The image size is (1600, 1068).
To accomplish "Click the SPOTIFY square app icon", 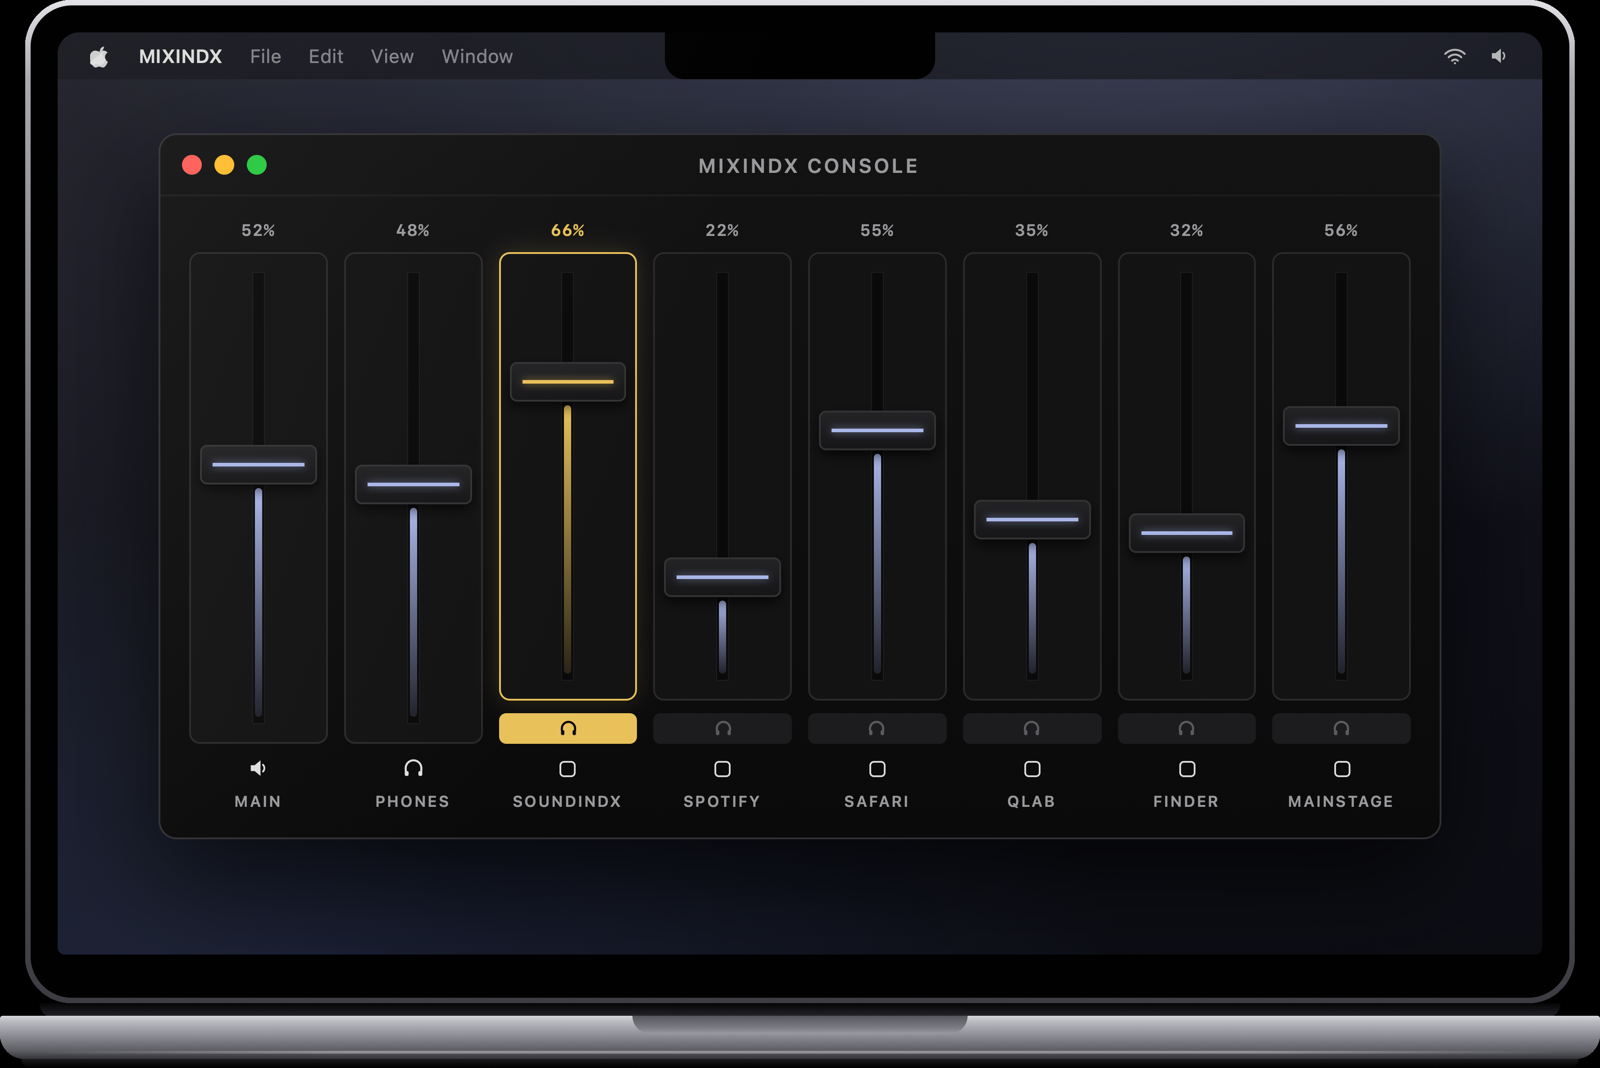I will point(722,769).
